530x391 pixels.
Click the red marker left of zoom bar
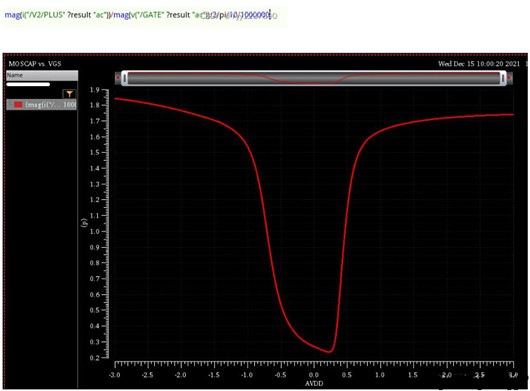coord(118,78)
